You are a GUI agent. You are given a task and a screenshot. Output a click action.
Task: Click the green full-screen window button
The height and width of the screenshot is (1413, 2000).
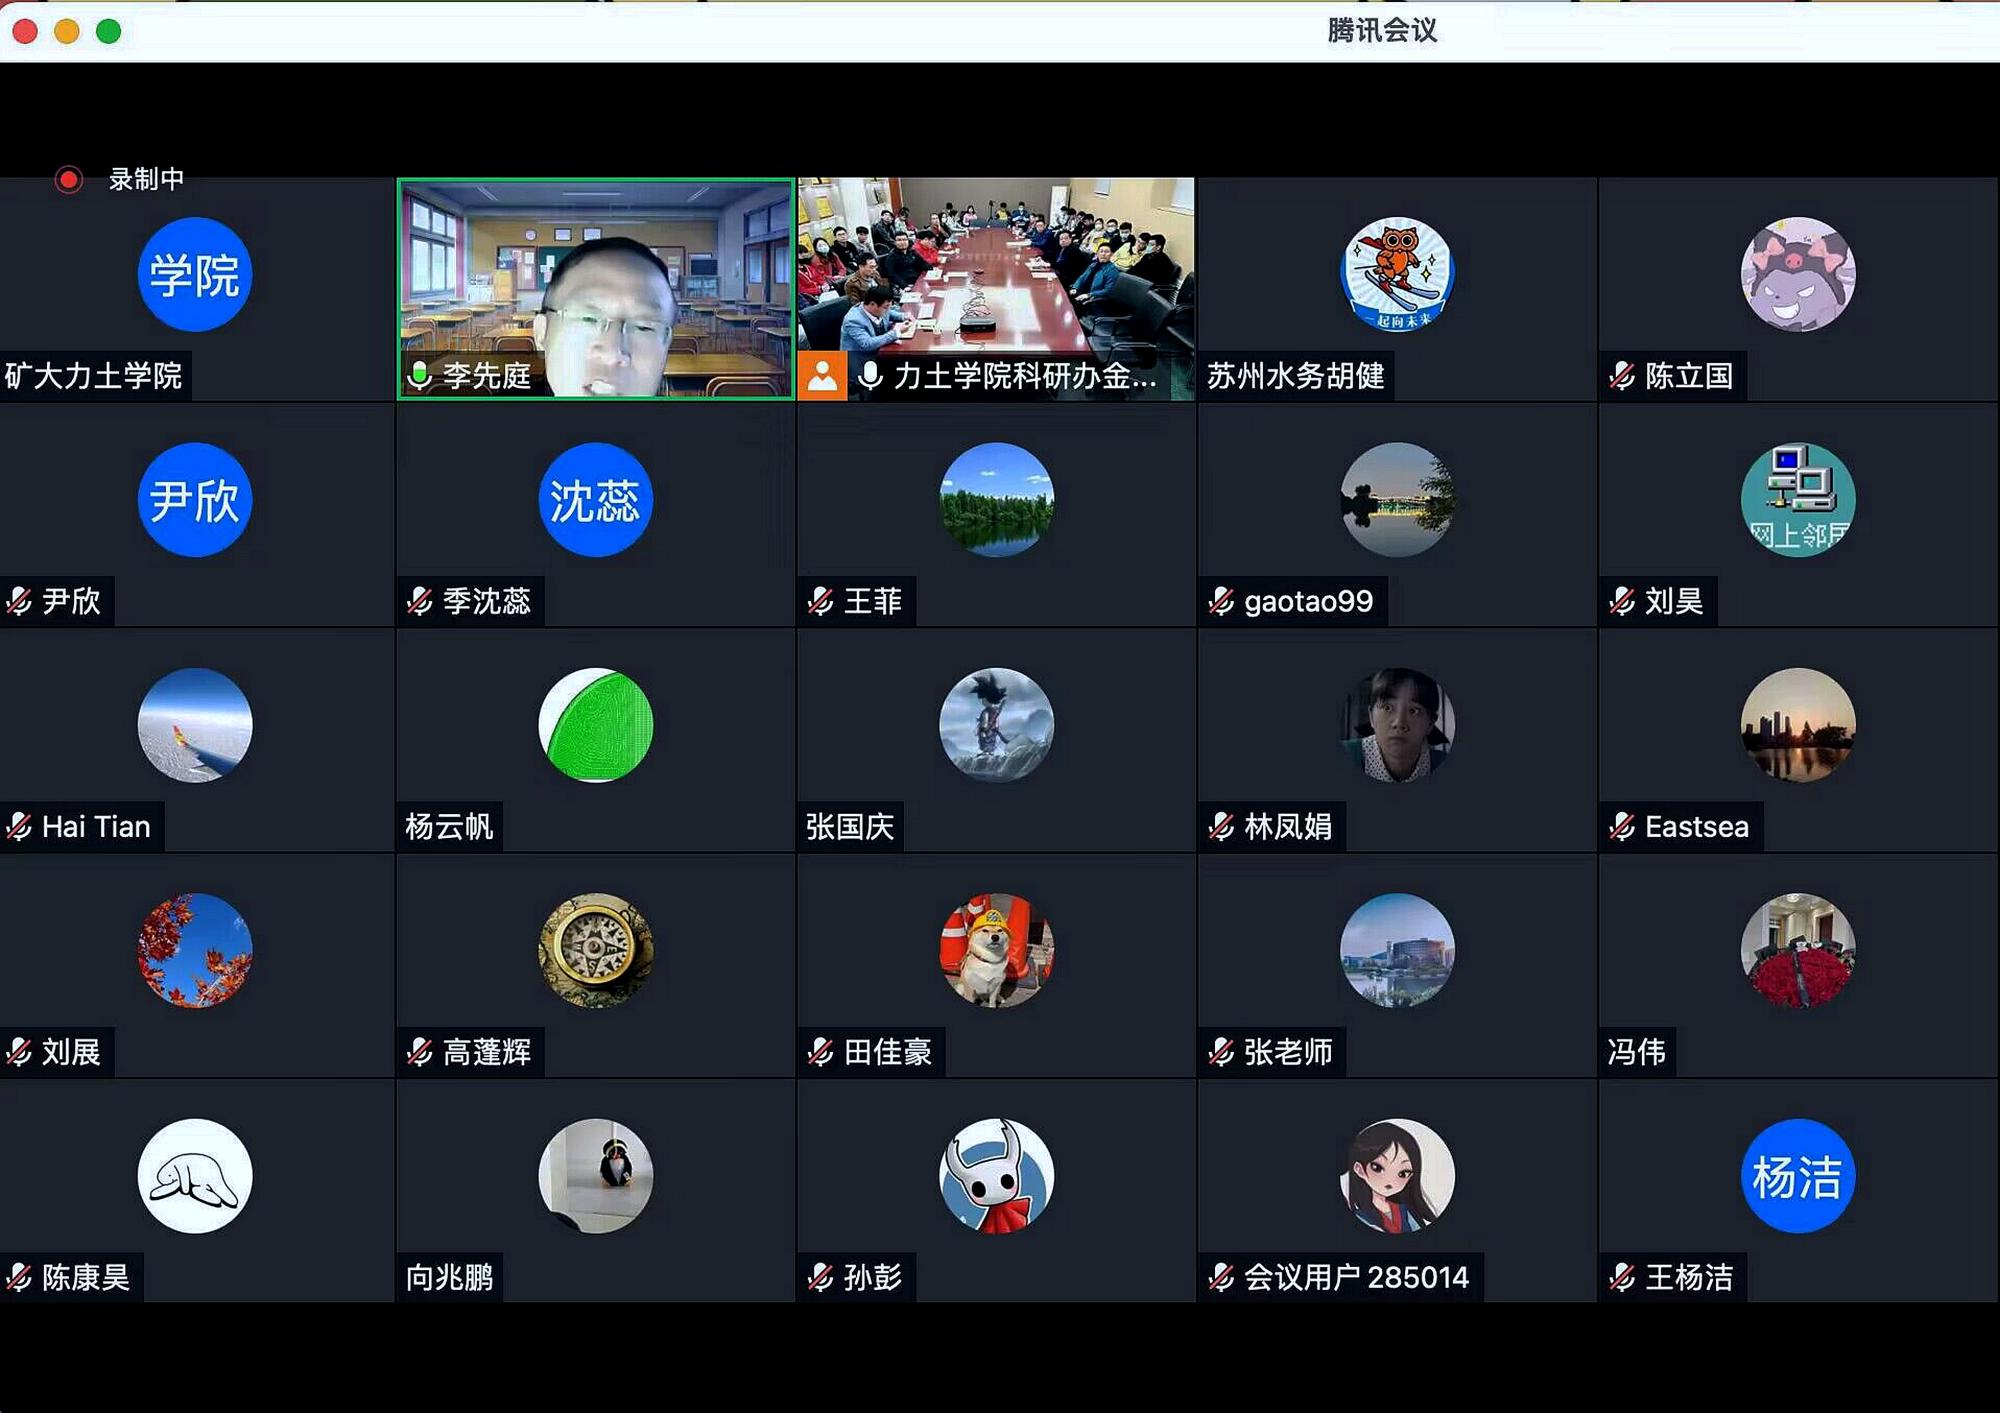[109, 32]
